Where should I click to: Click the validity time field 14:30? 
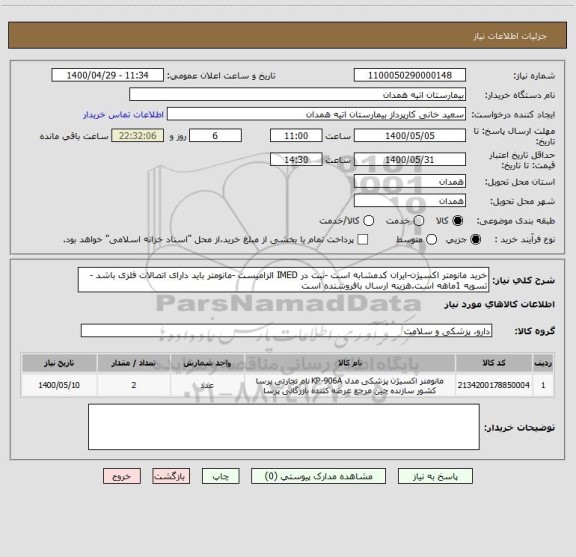[296, 159]
